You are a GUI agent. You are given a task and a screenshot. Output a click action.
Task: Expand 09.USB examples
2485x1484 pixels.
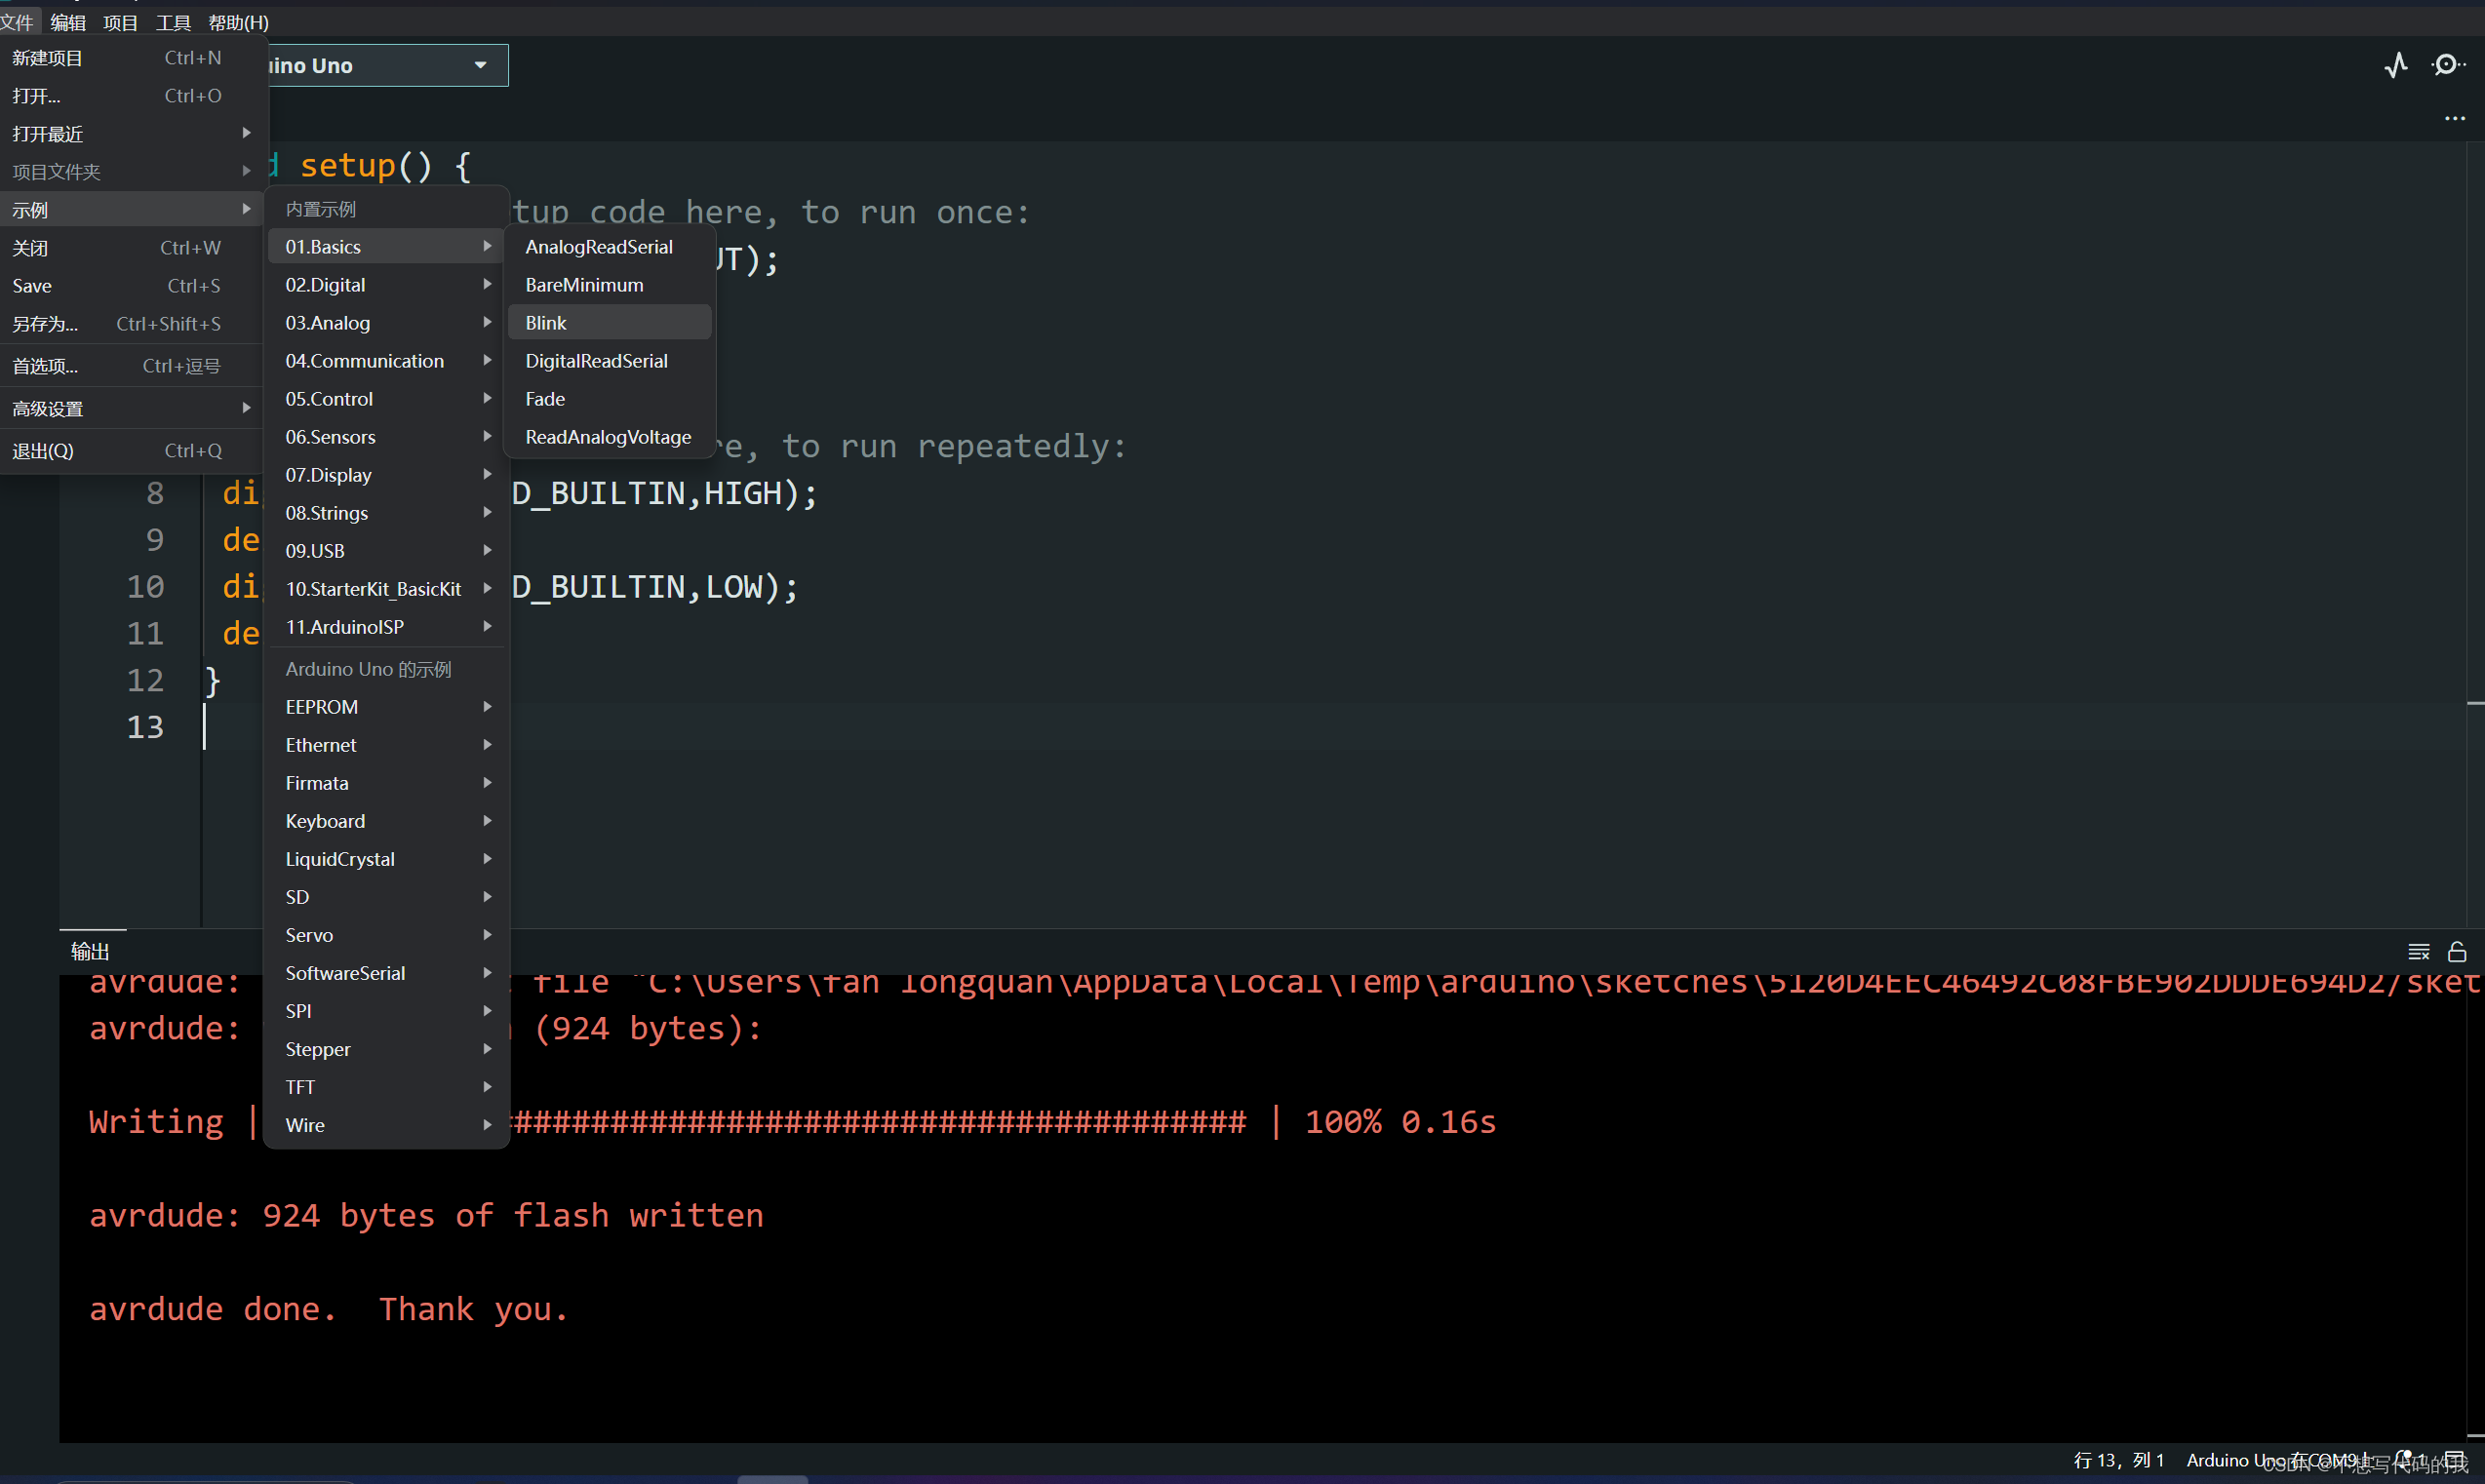click(x=388, y=551)
